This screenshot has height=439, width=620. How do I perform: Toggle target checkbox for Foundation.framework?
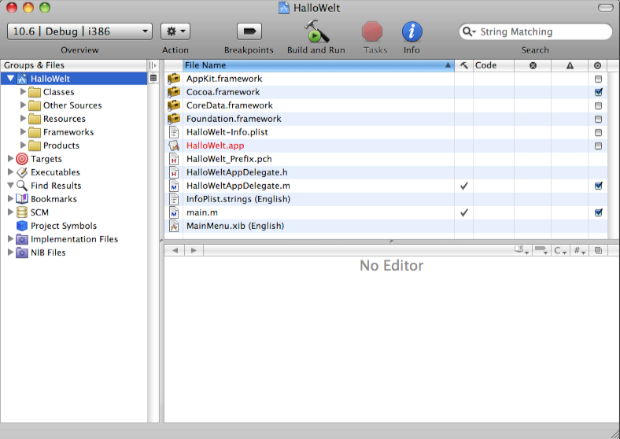coord(598,119)
